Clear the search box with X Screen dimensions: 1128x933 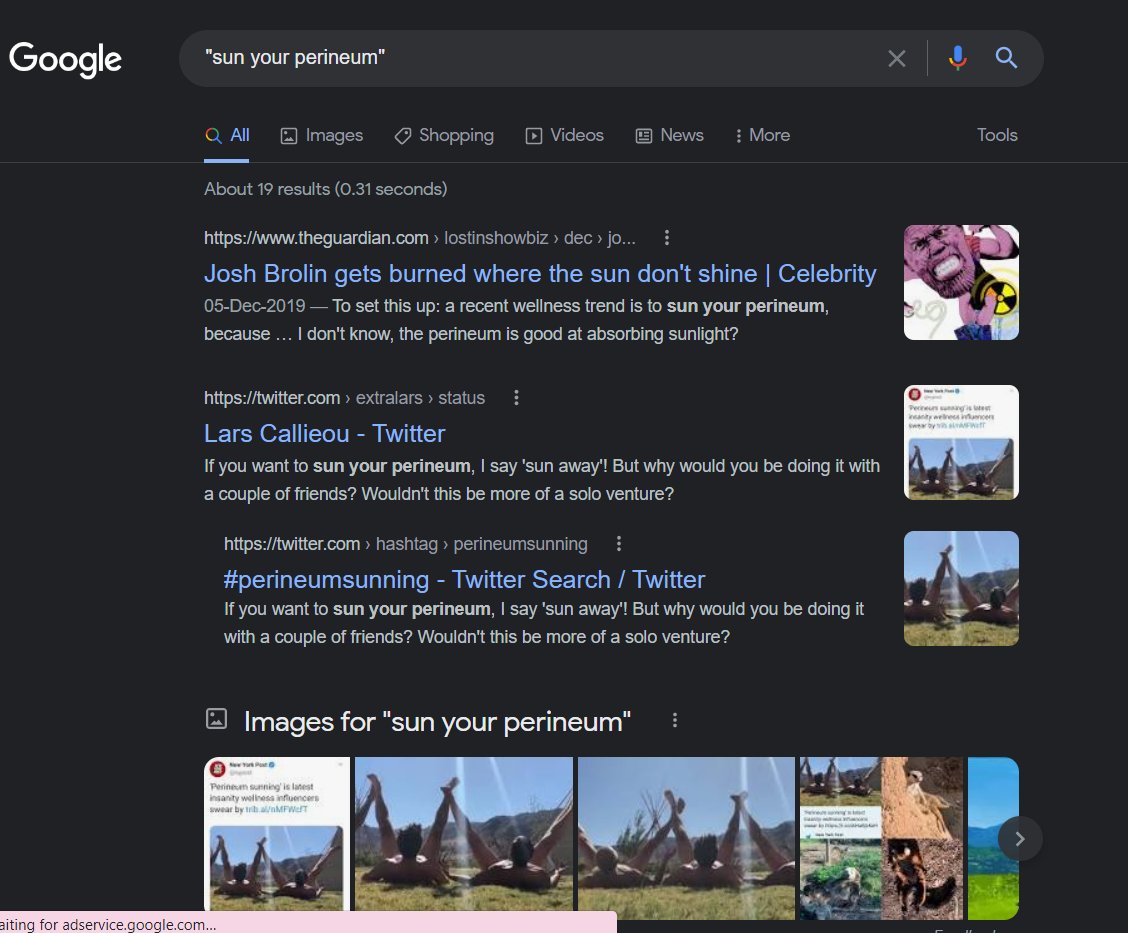[896, 58]
